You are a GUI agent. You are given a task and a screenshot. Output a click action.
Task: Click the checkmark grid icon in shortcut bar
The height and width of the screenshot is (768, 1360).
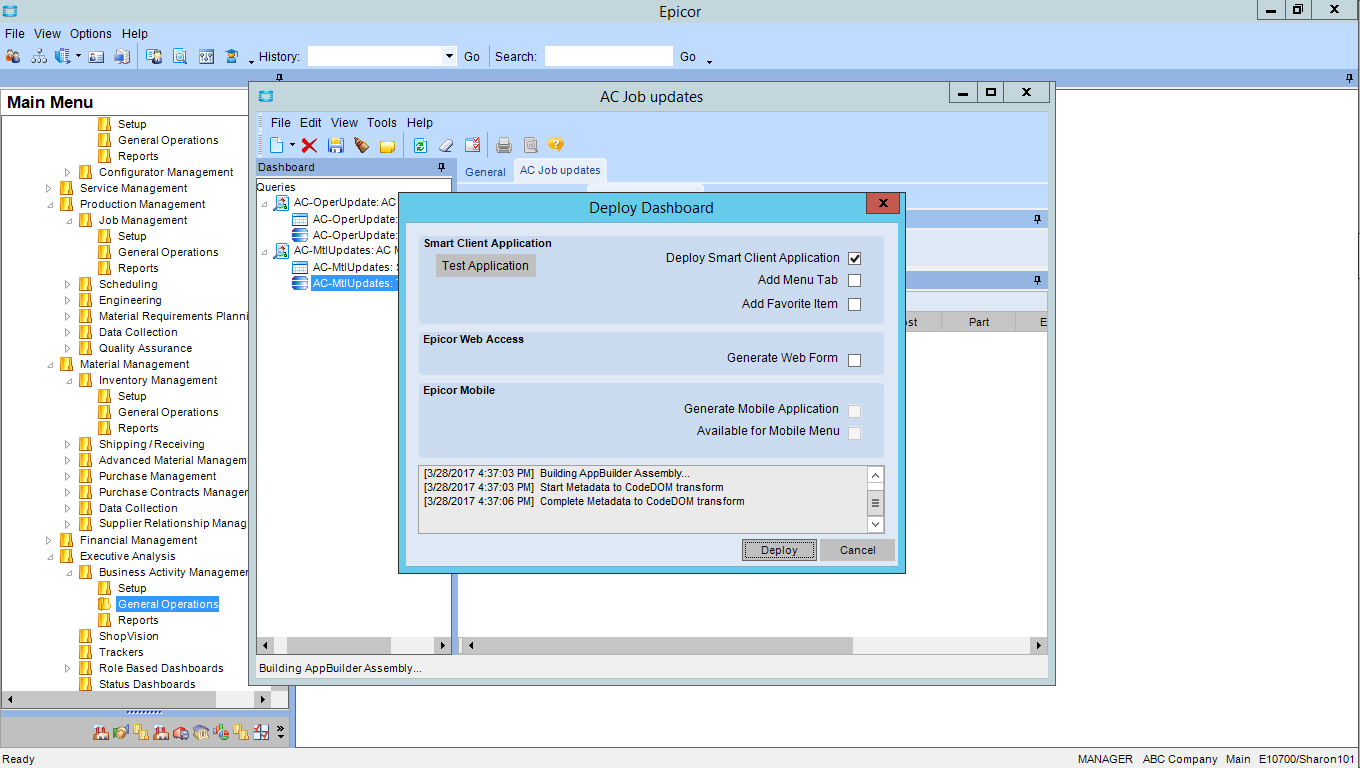tap(261, 733)
